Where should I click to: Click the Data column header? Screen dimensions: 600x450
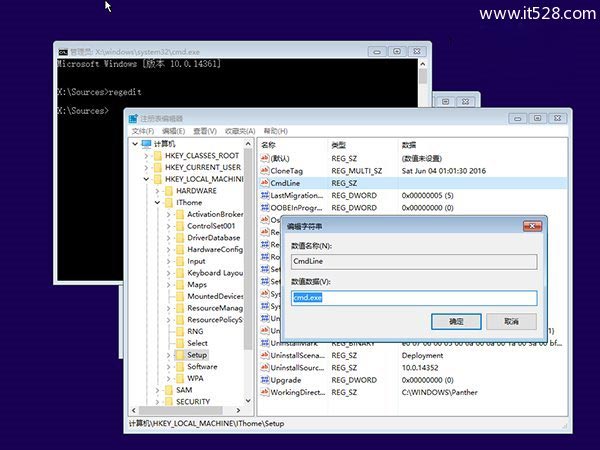(x=482, y=145)
